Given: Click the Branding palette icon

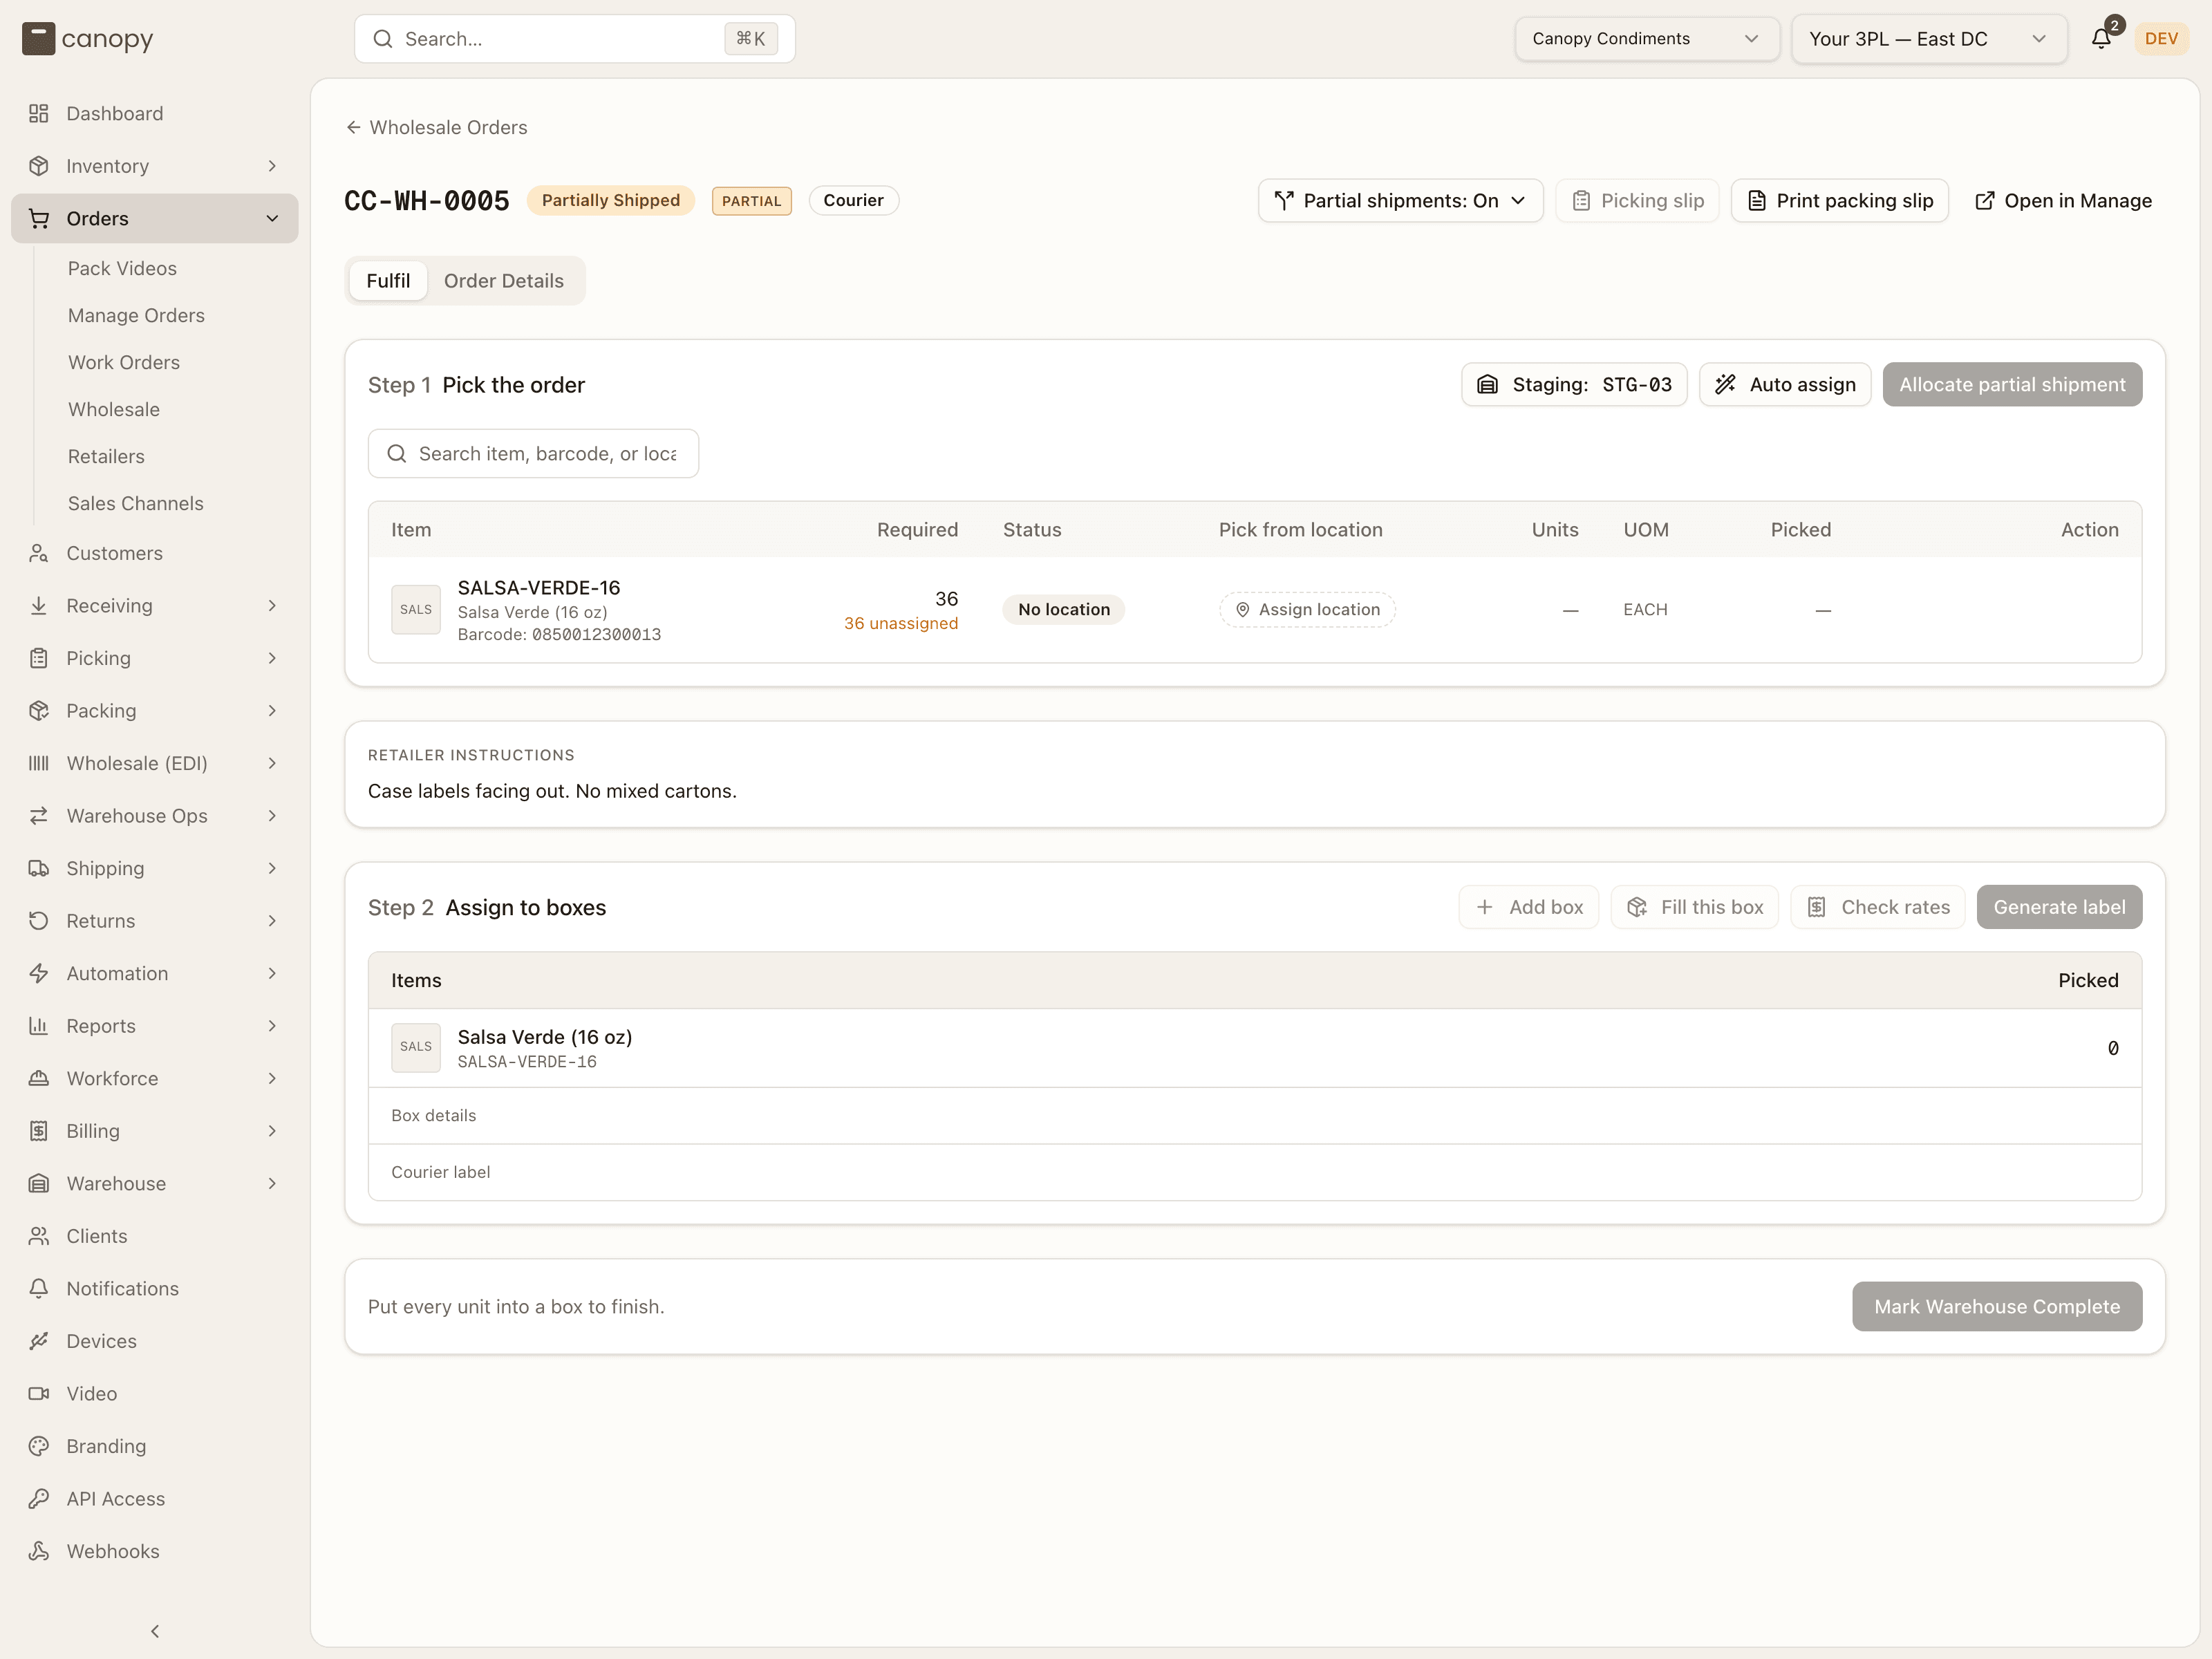Looking at the screenshot, I should (x=39, y=1446).
